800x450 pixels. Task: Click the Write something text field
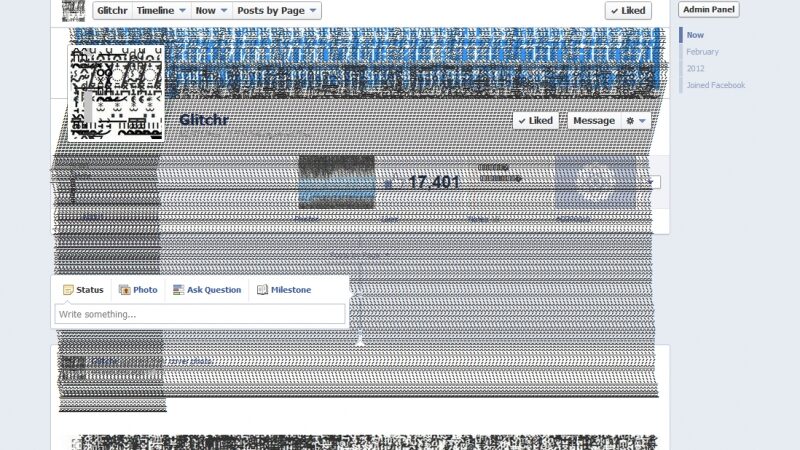point(200,314)
